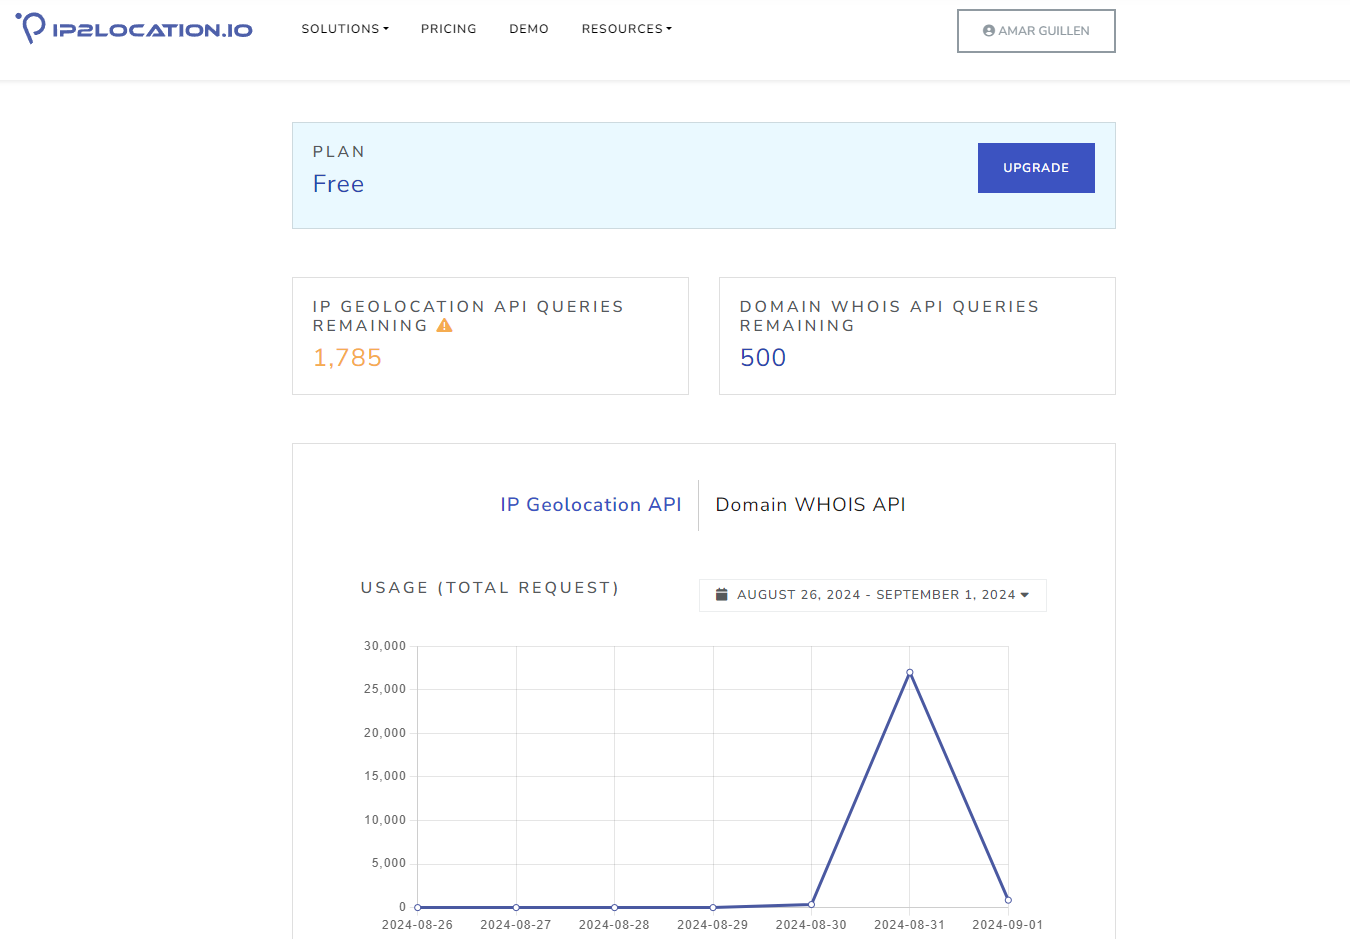Expand the Resources dropdown menu
The image size is (1350, 939).
point(626,29)
